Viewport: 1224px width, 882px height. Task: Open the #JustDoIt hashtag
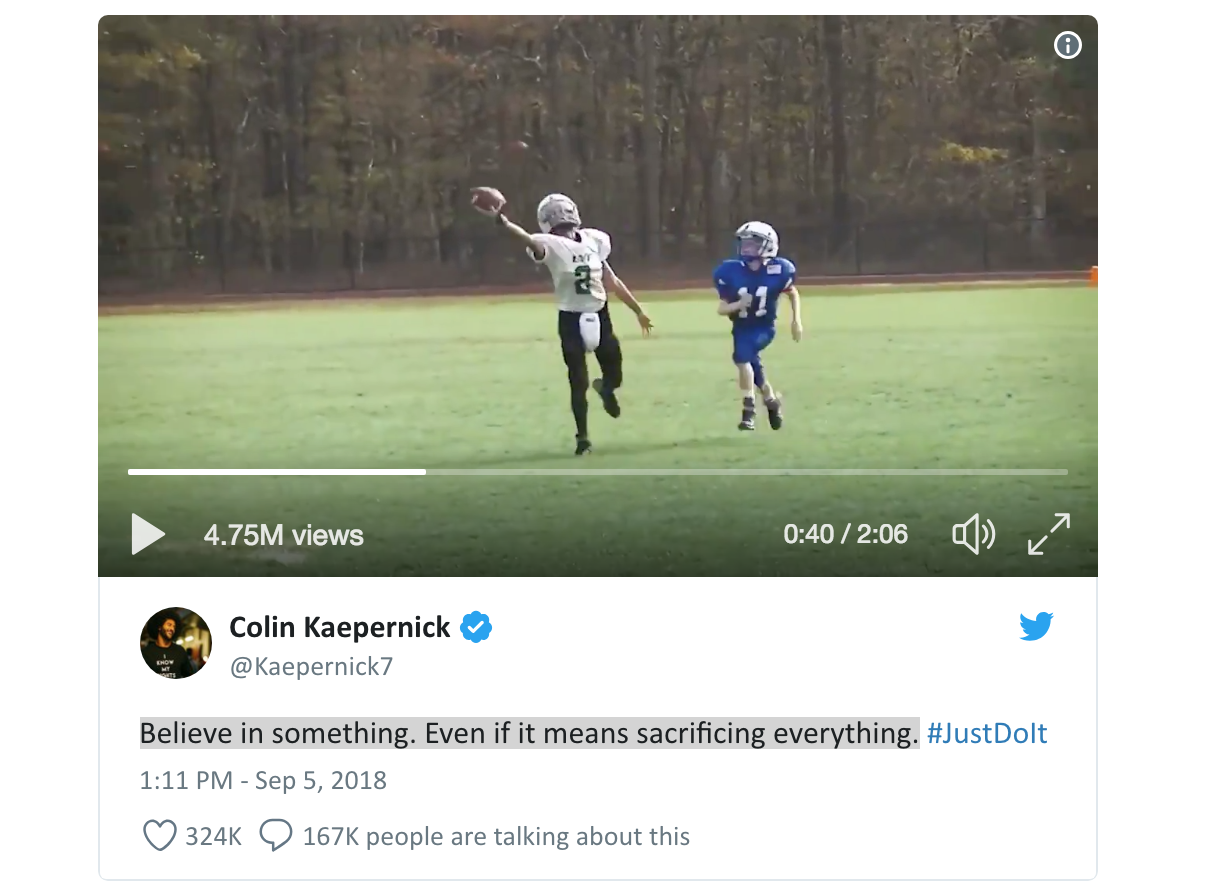point(987,734)
